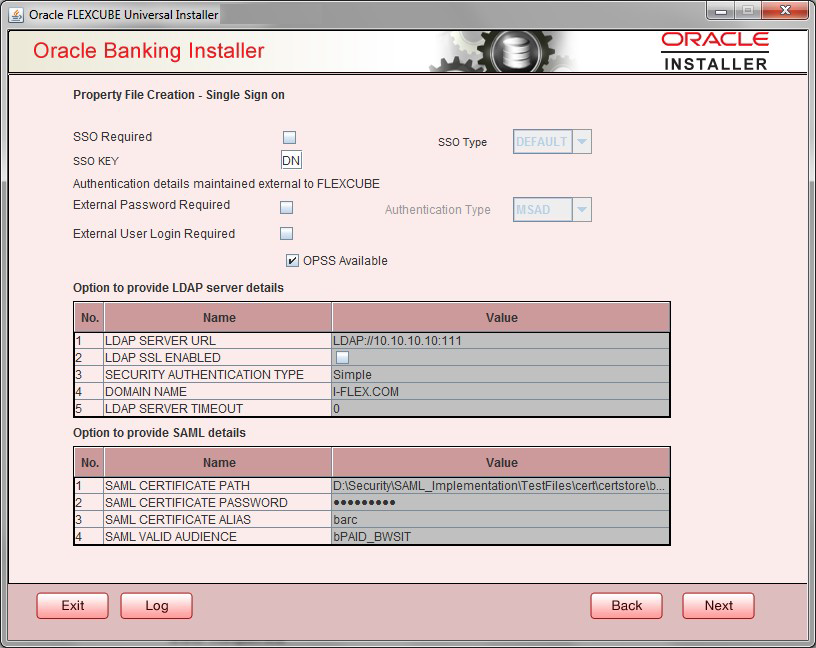Open the Authentication Type MSAD dropdown
Viewport: 816px width, 648px height.
pos(552,209)
